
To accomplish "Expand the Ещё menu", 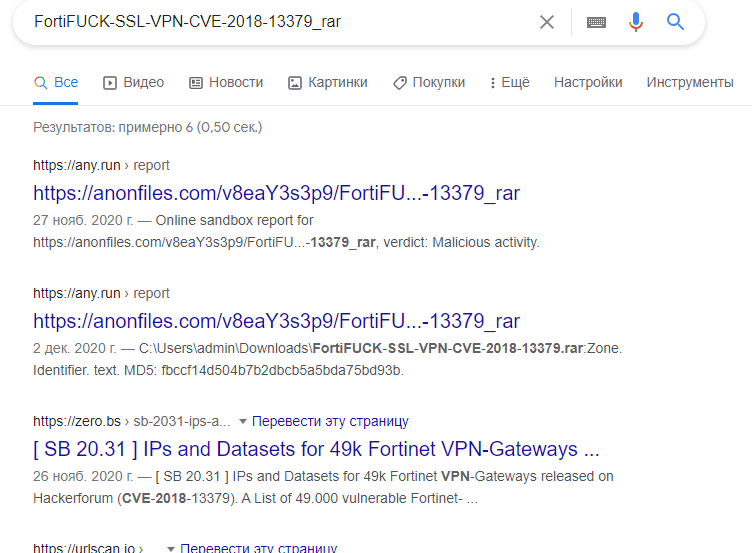I will click(509, 82).
